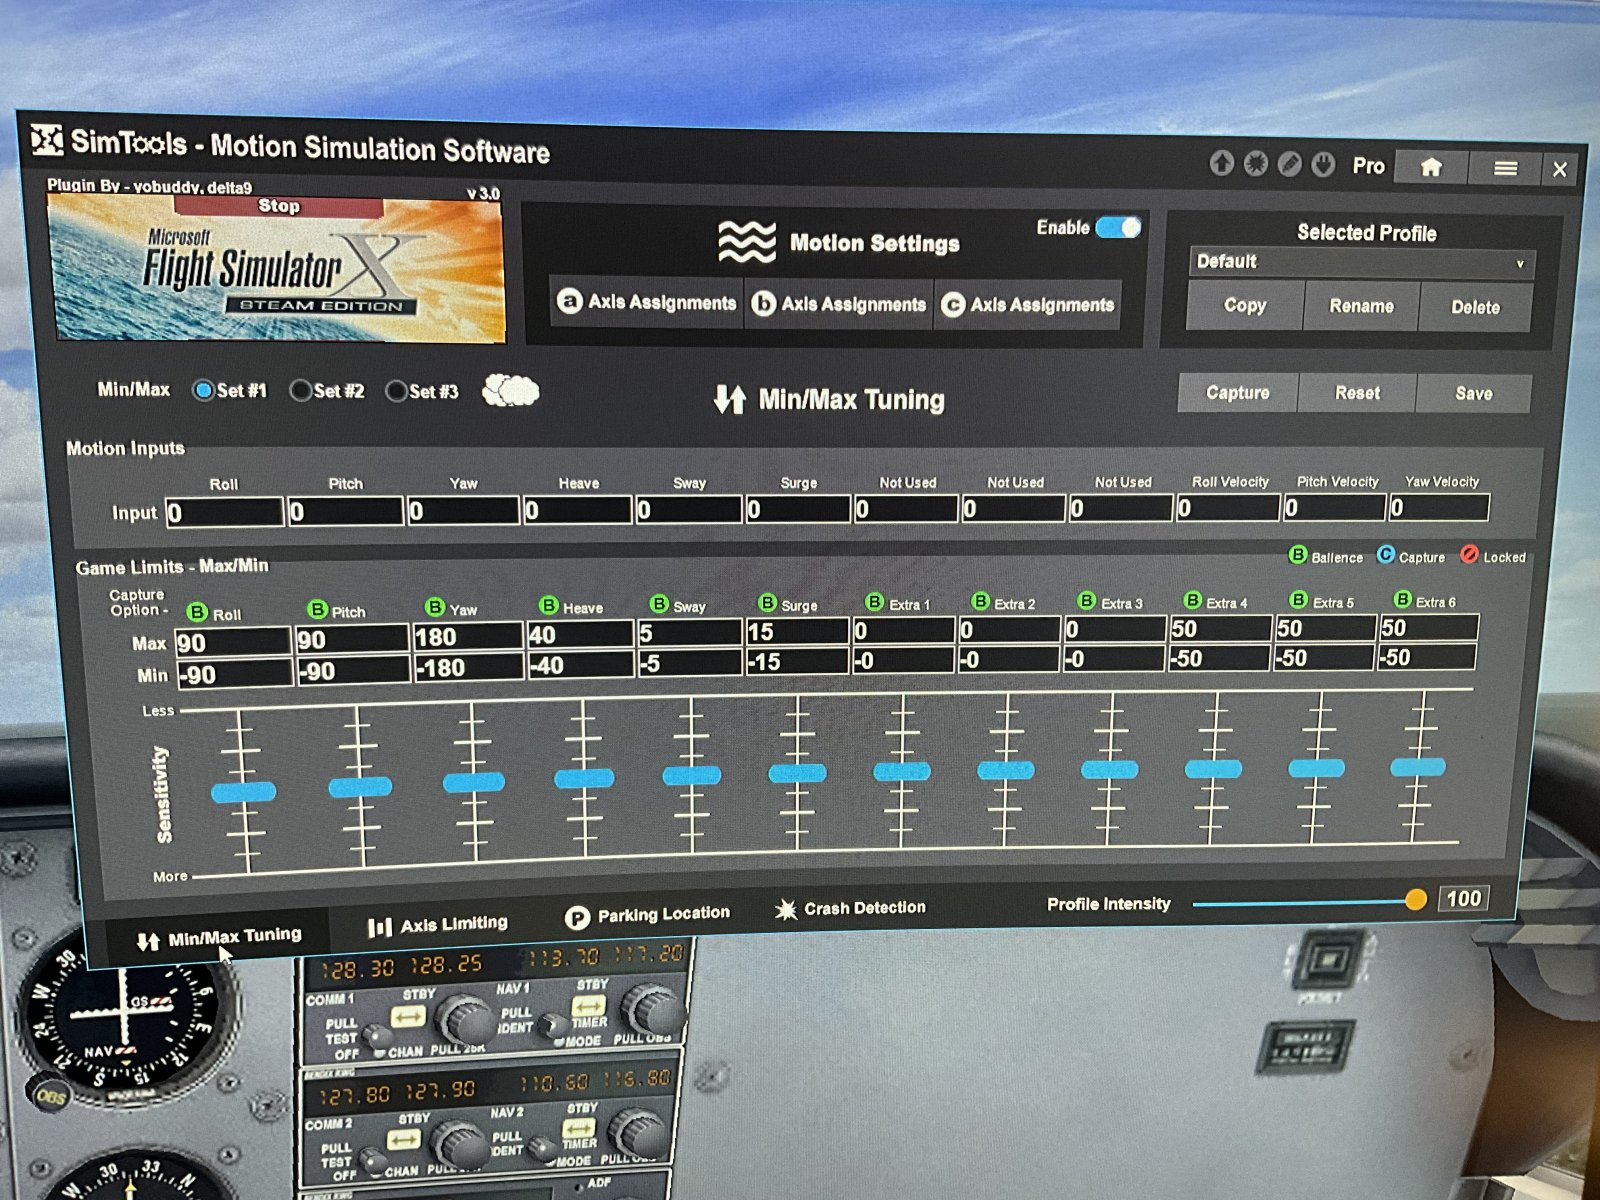Image resolution: width=1600 pixels, height=1200 pixels.
Task: Click the Surge Min field showing -15
Action: click(796, 661)
